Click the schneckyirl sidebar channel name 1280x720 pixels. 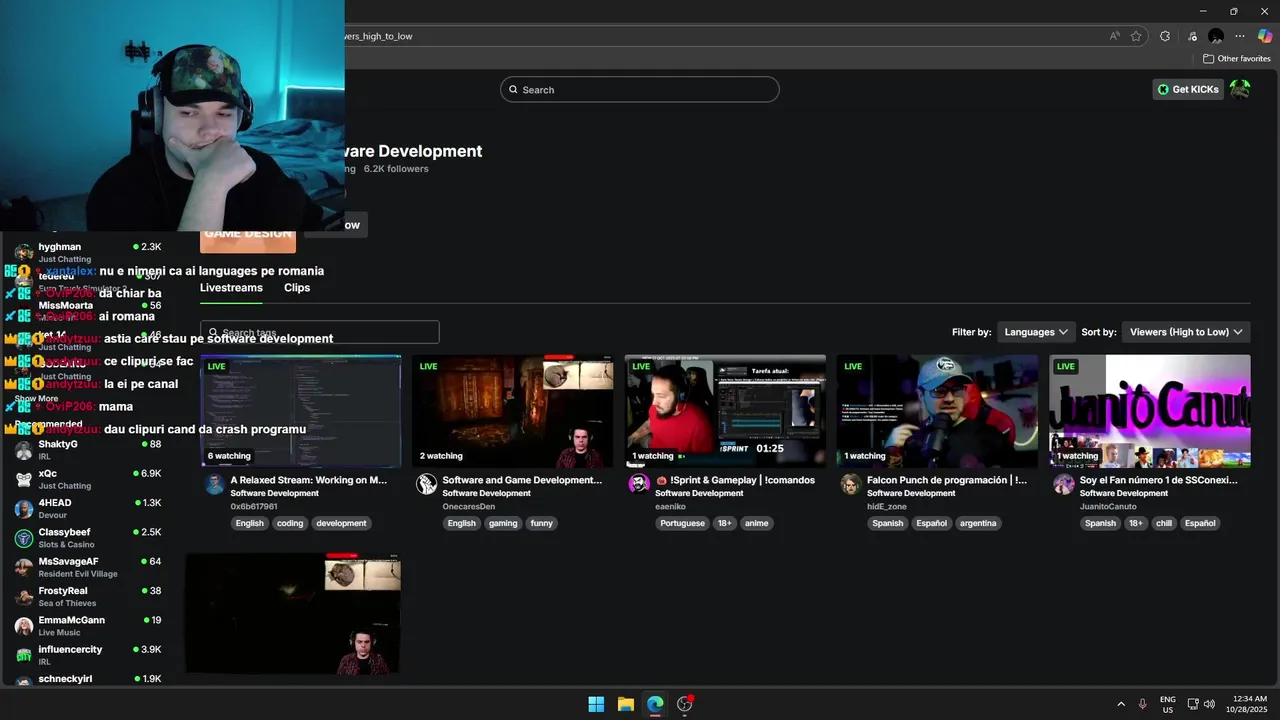[x=65, y=679]
